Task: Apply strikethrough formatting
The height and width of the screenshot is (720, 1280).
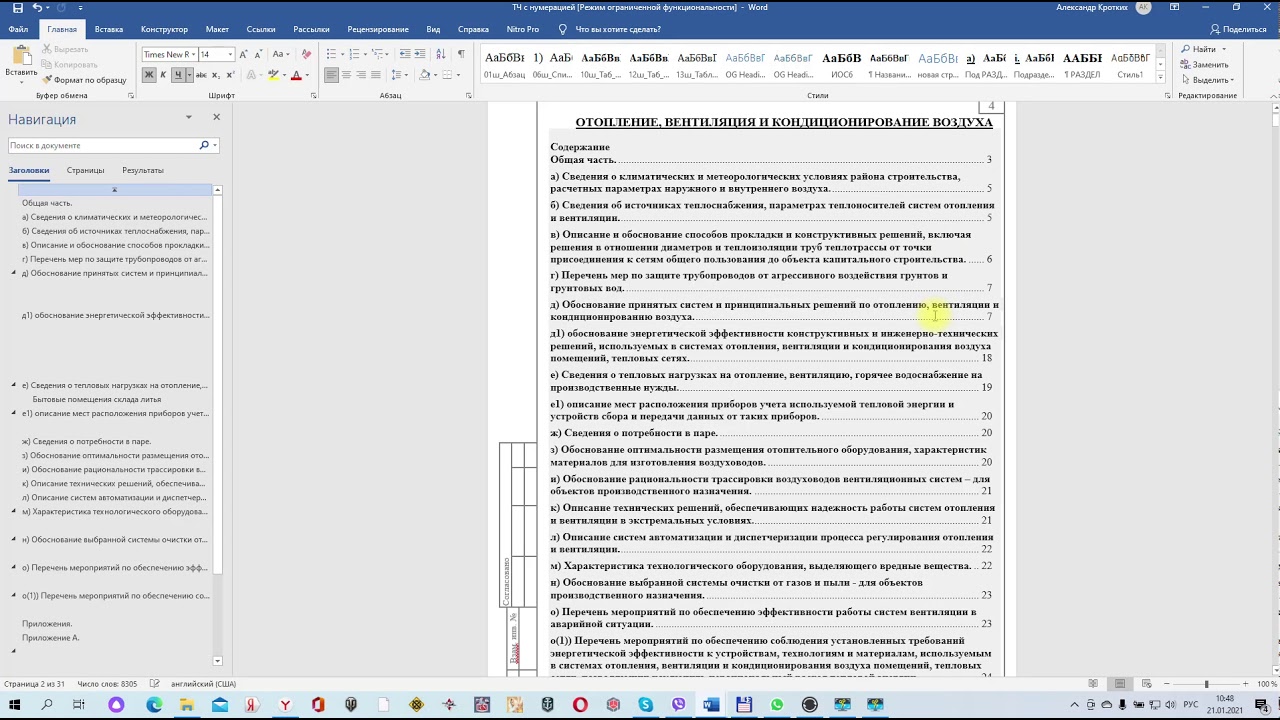Action: [x=201, y=75]
